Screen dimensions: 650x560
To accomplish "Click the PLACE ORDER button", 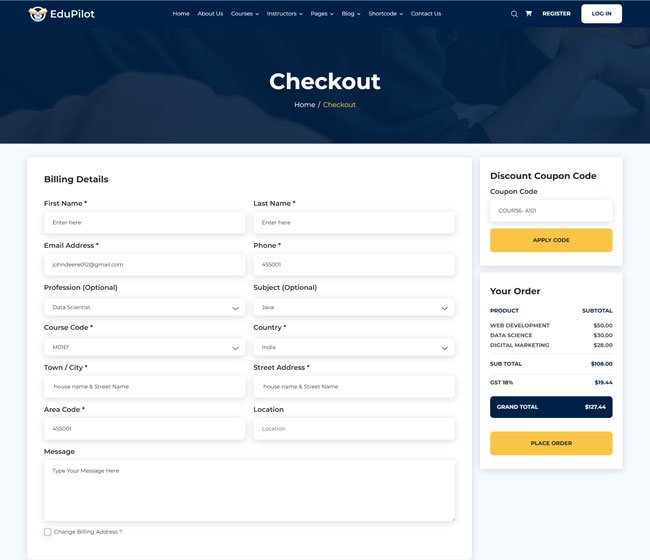I will pos(551,443).
